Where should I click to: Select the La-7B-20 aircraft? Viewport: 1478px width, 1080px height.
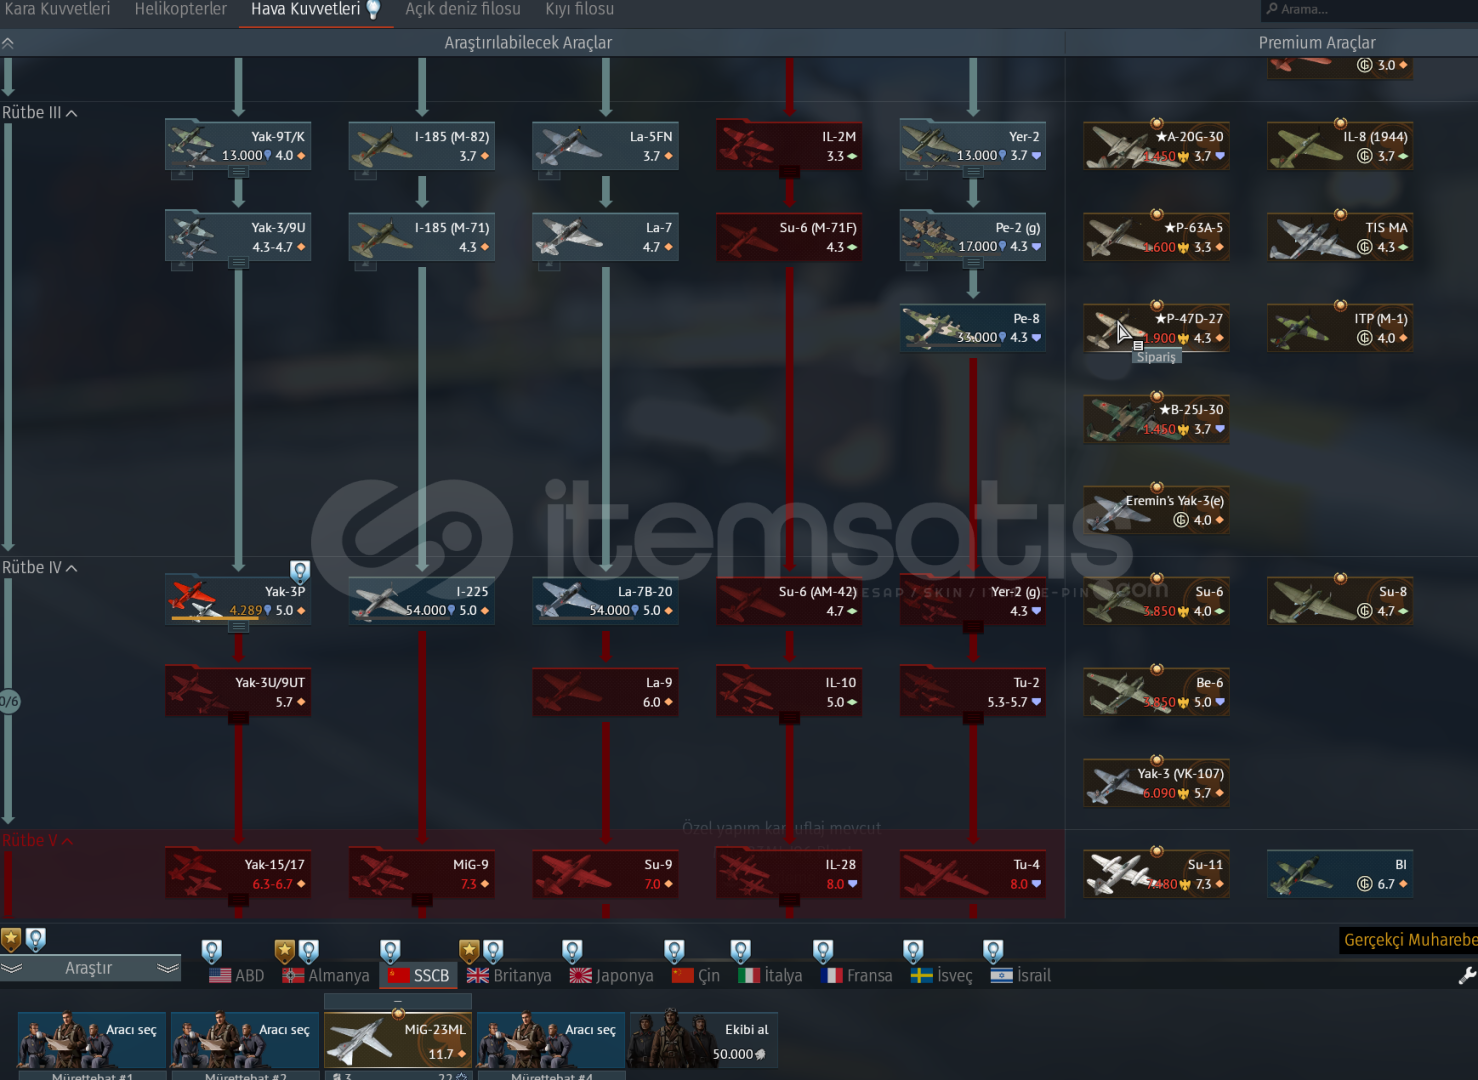click(x=606, y=600)
